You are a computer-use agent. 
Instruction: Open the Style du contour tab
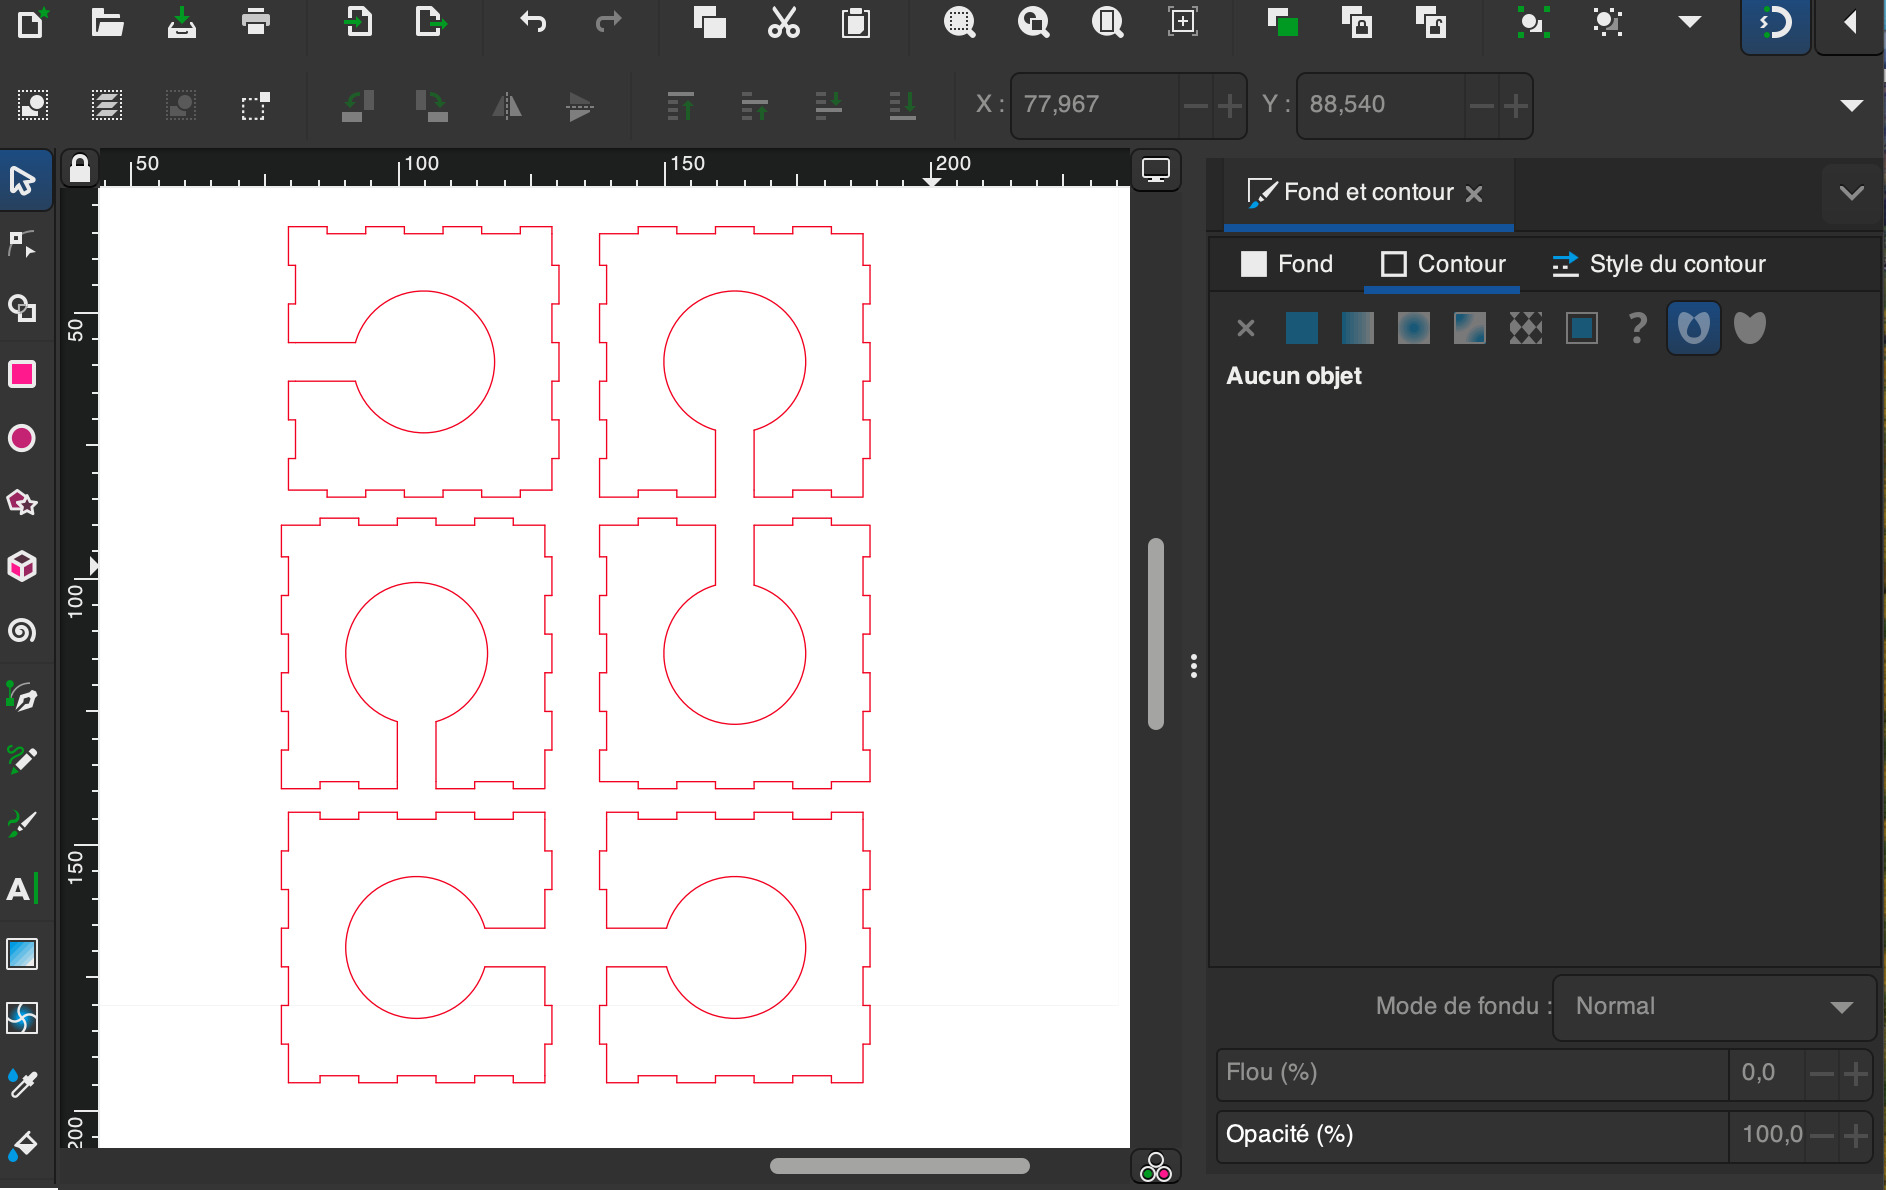tap(1659, 264)
